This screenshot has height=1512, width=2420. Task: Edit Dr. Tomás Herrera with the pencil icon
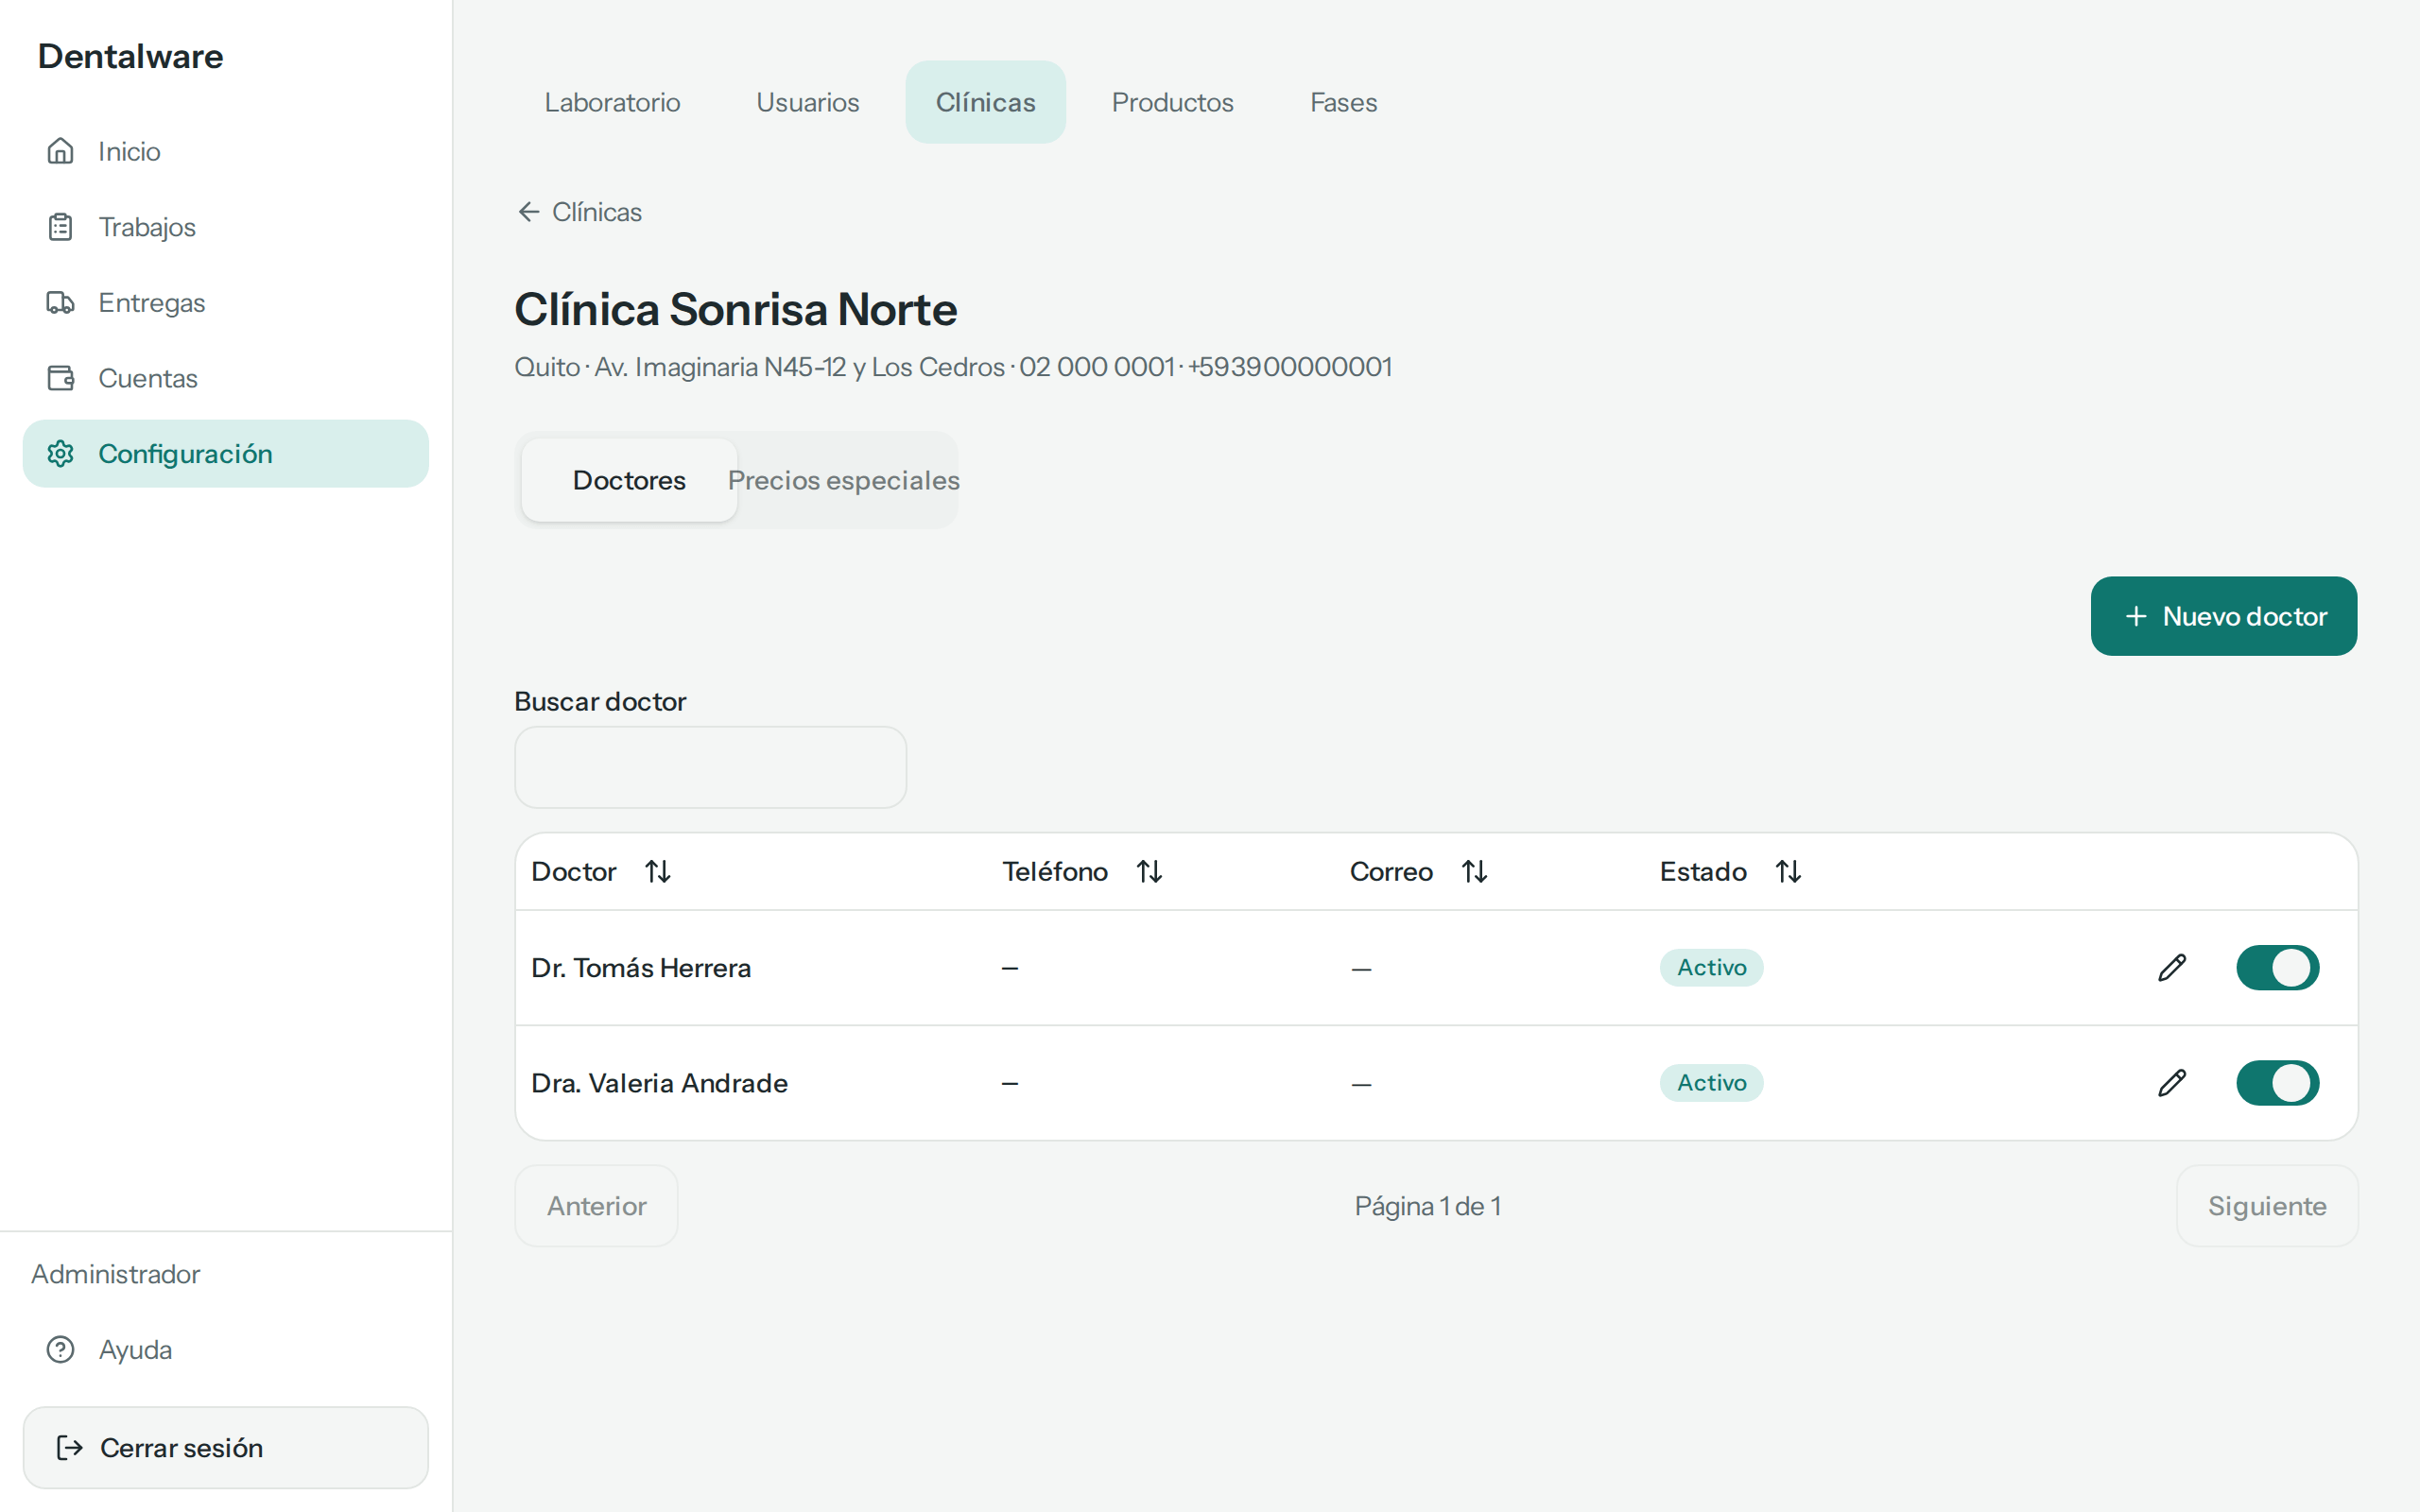[x=2172, y=967]
